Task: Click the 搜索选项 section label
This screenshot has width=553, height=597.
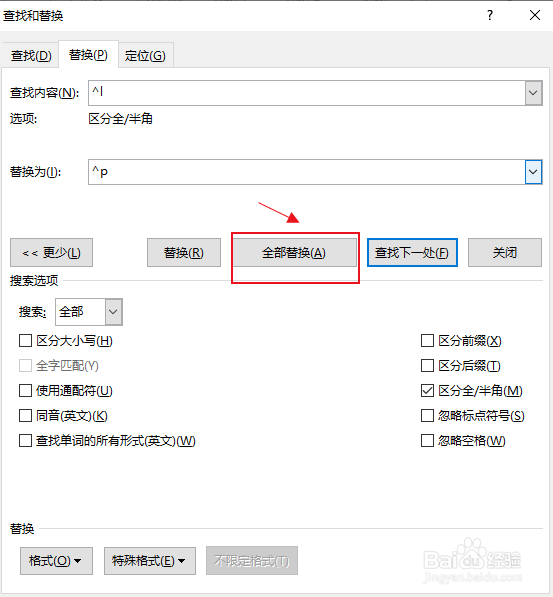Action: (34, 281)
